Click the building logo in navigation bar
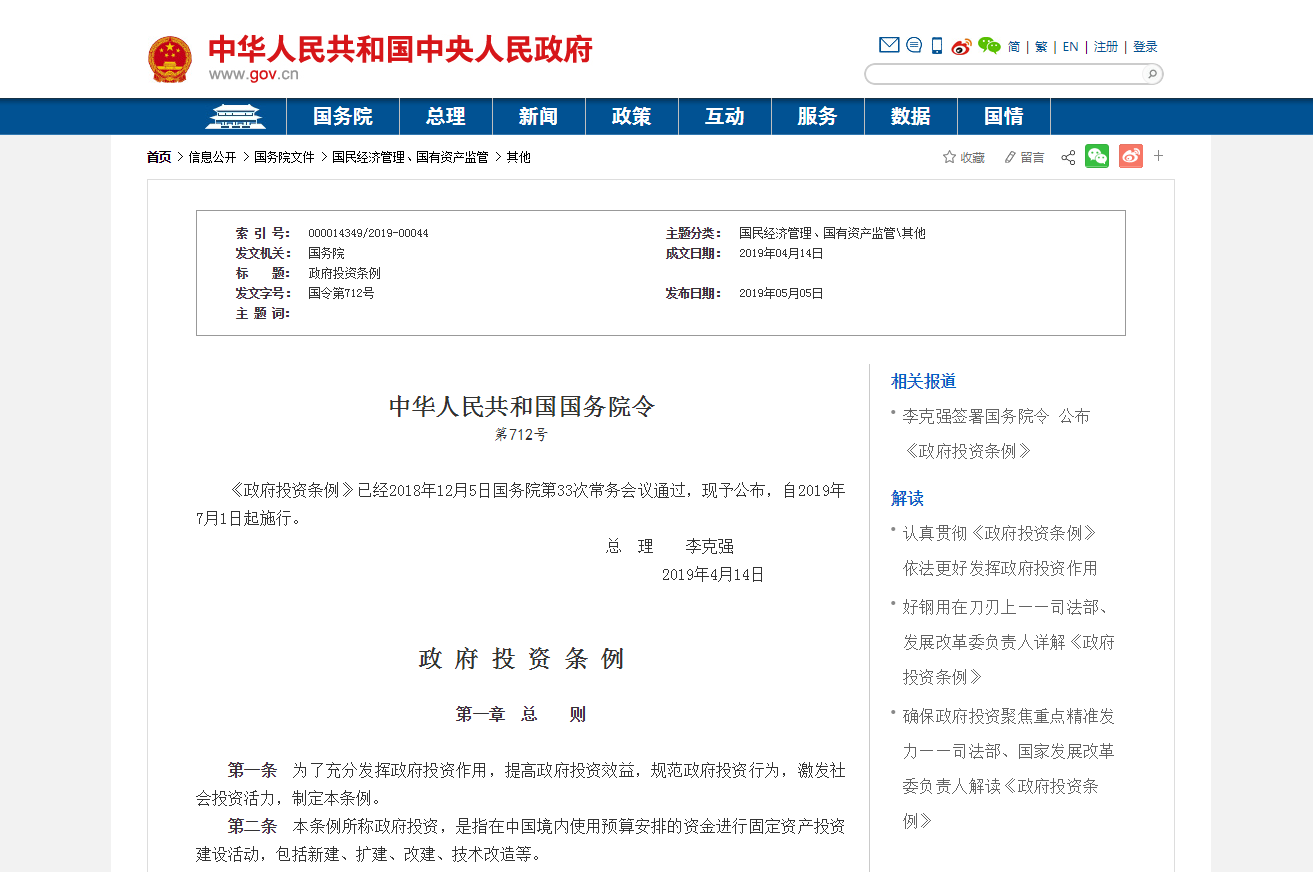Screen dimensions: 1313x872 235,117
